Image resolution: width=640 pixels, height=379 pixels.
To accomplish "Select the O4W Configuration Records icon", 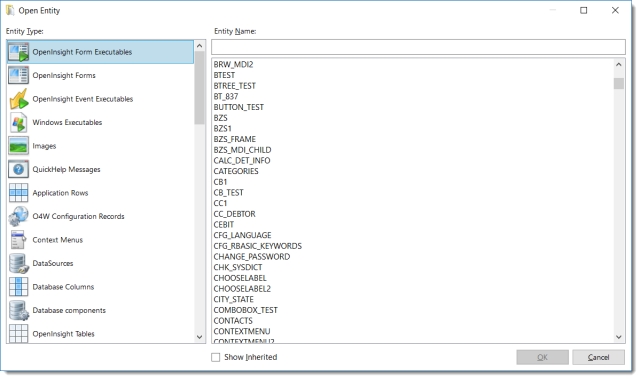I will pos(19,216).
